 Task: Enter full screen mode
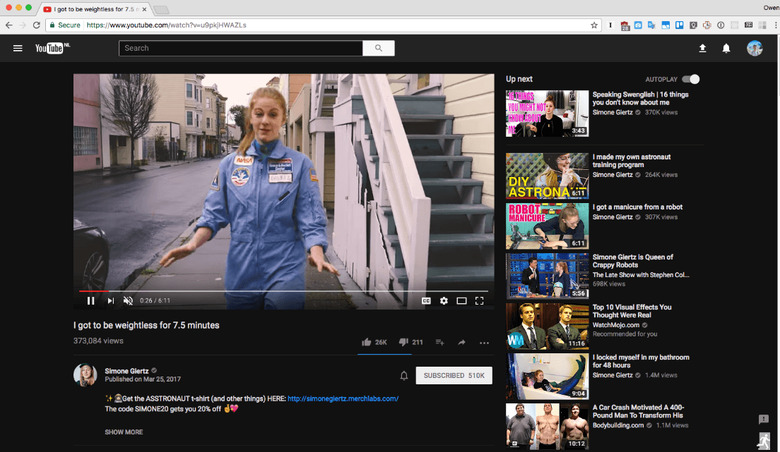click(479, 301)
